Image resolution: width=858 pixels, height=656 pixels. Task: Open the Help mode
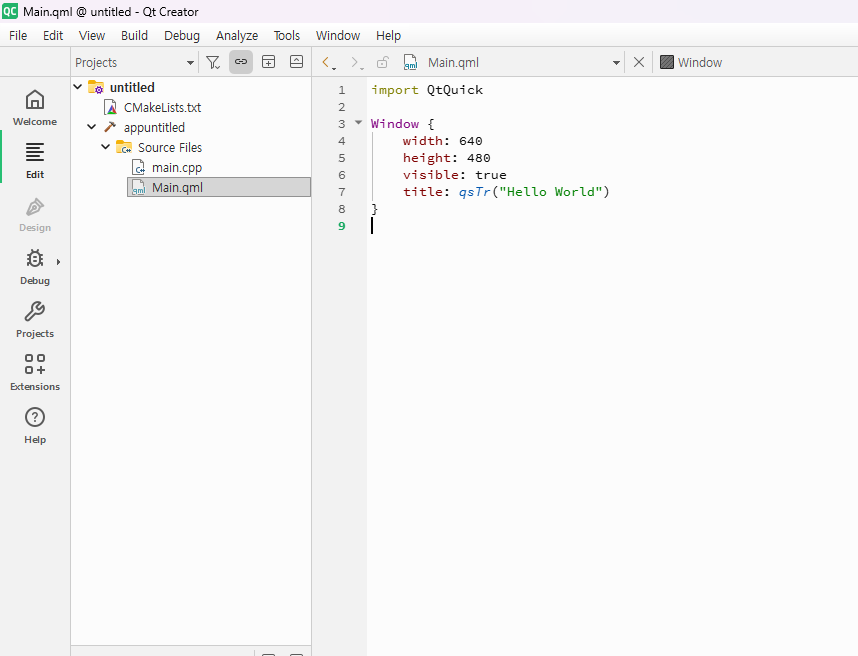pyautogui.click(x=35, y=425)
